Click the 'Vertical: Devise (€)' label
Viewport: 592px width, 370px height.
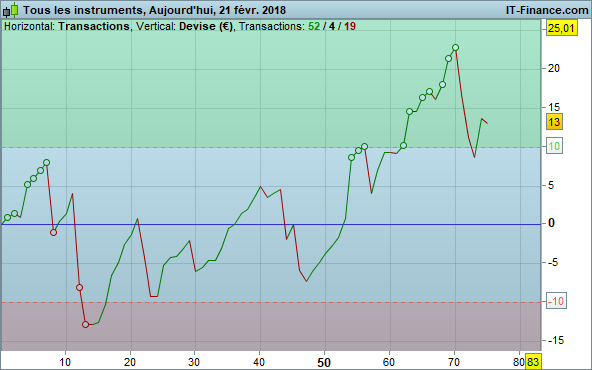pos(184,26)
